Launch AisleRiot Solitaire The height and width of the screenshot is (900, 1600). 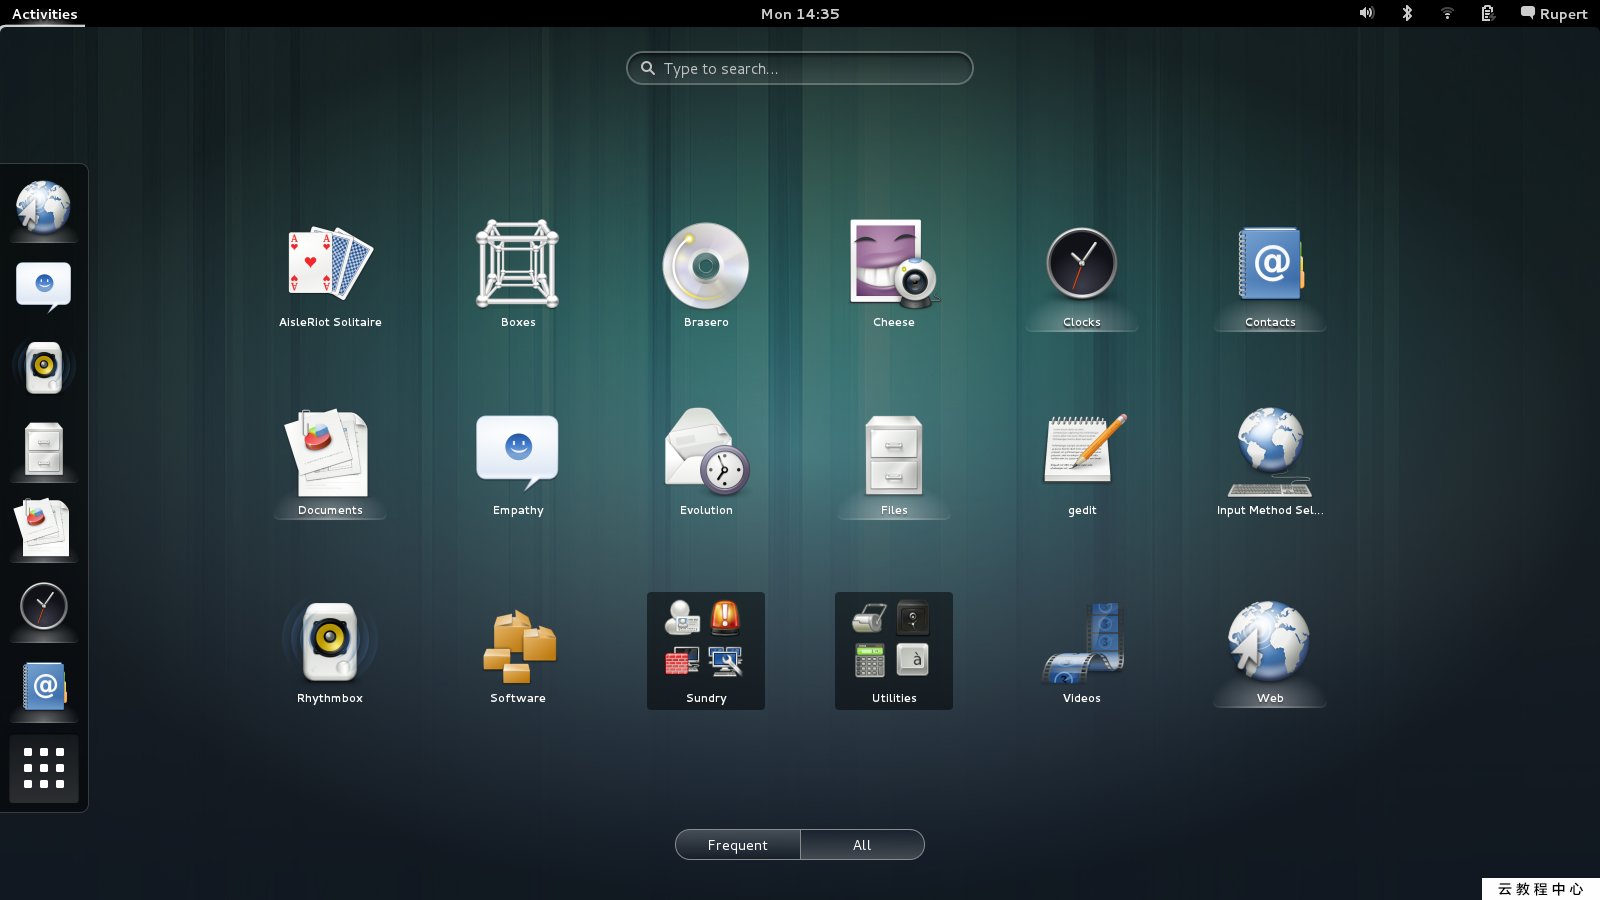330,265
